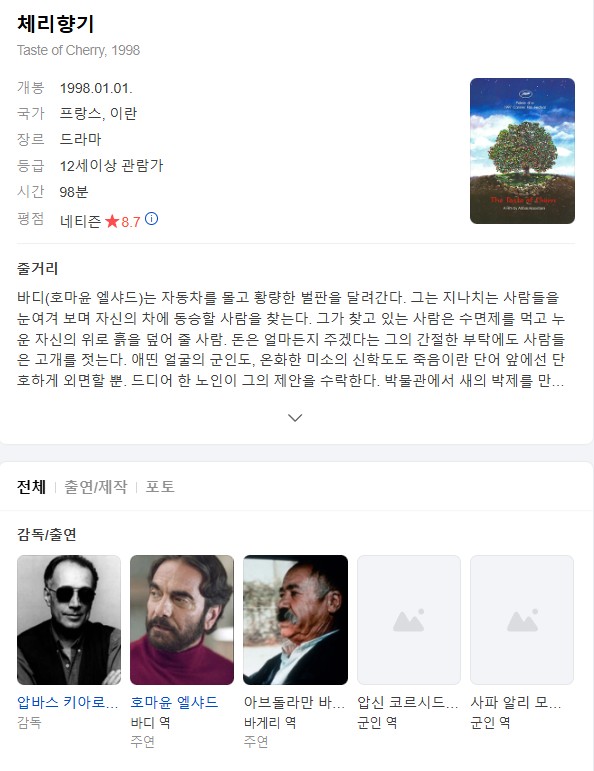
Task: Click the placeholder image above 사파 알리
Action: [522, 620]
